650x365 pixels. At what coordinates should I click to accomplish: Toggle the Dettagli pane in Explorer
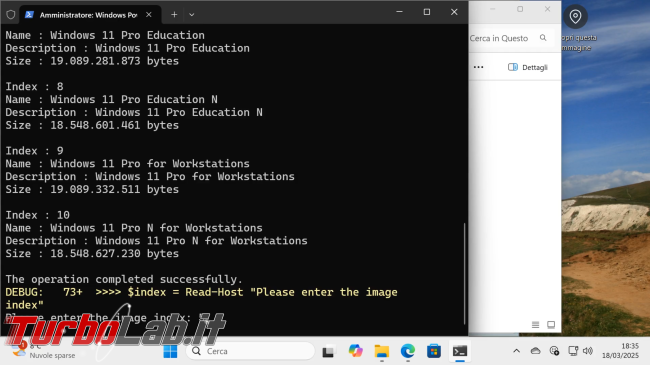point(528,67)
